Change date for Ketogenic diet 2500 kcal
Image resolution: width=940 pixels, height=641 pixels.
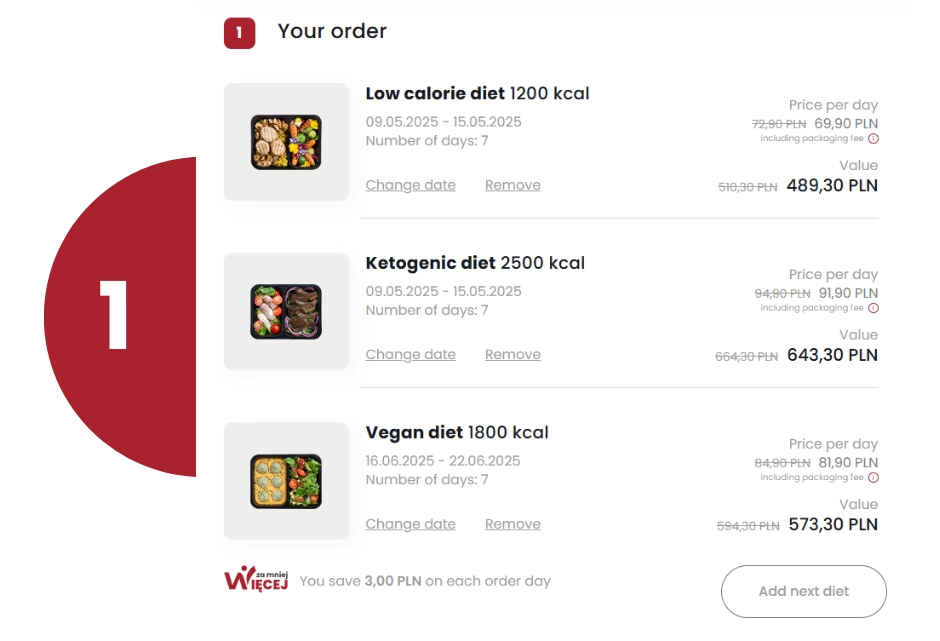tap(411, 355)
